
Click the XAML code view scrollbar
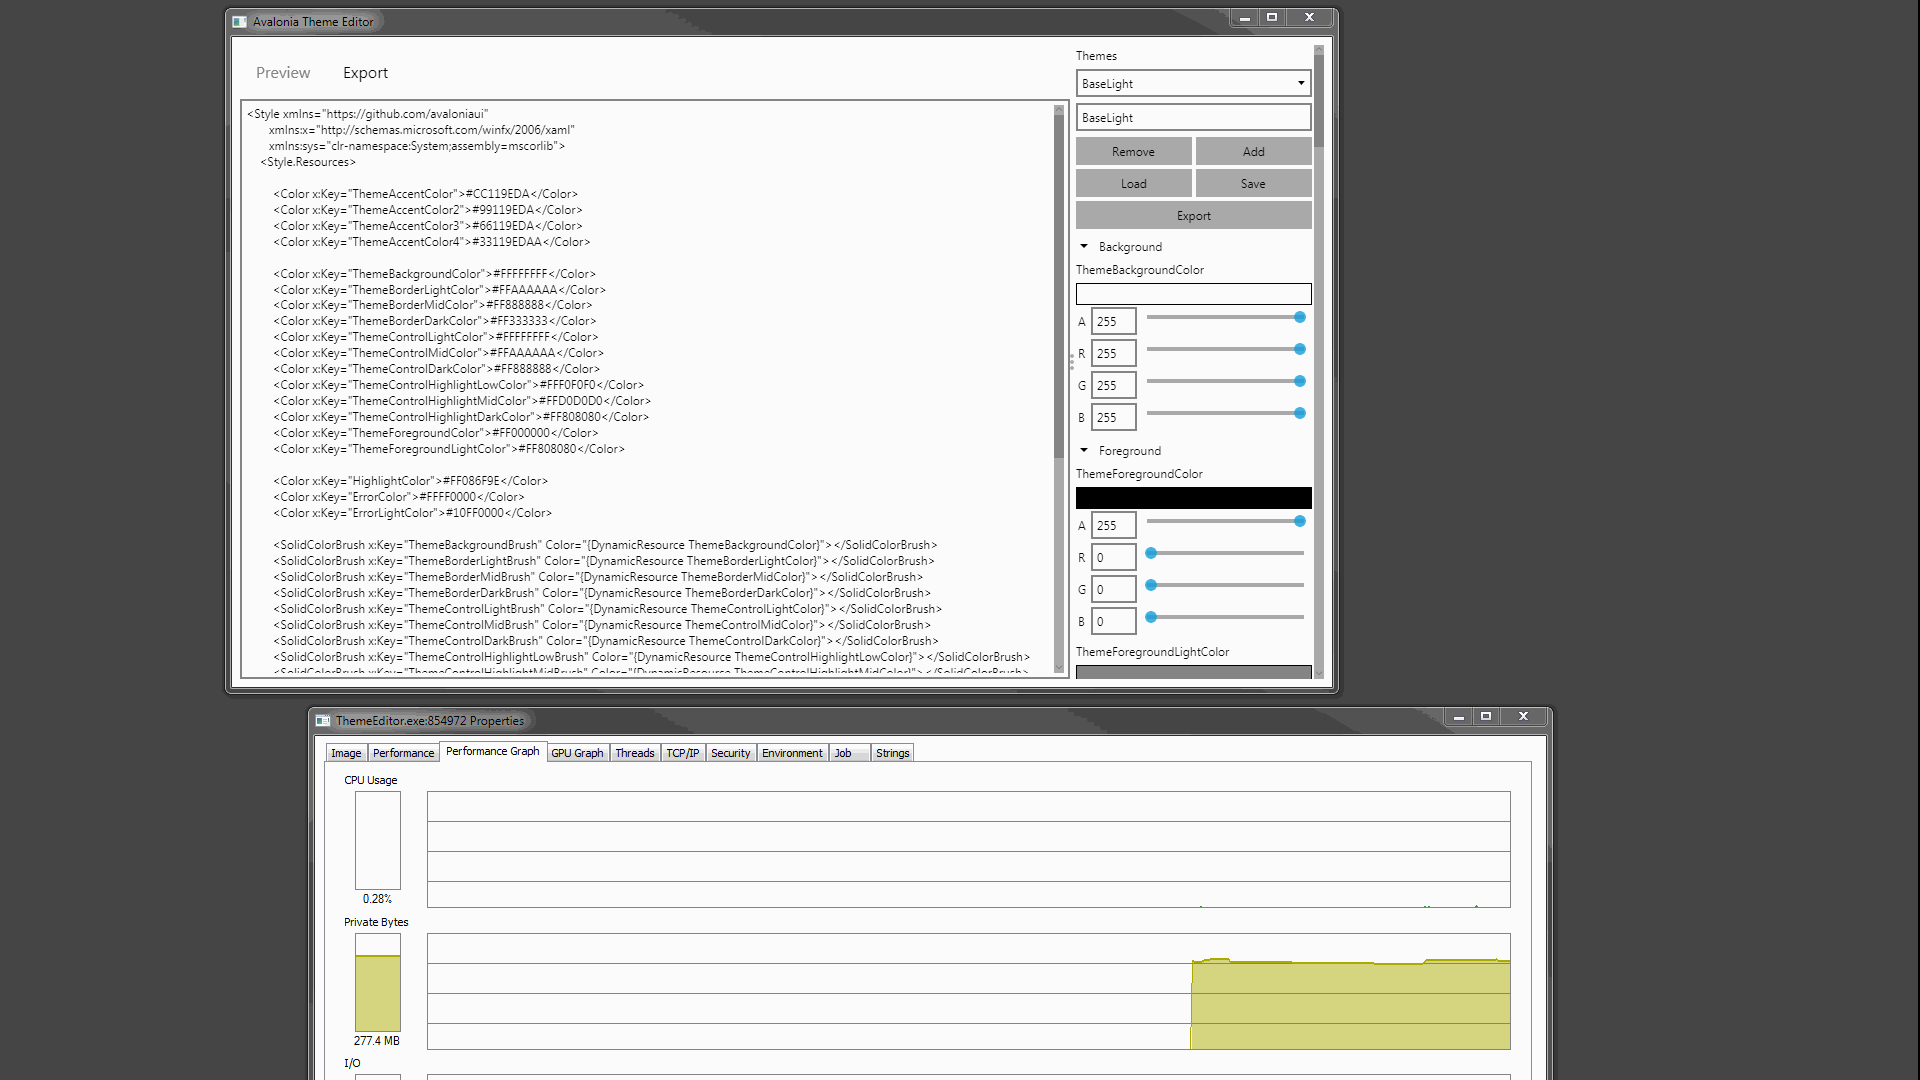click(1059, 390)
